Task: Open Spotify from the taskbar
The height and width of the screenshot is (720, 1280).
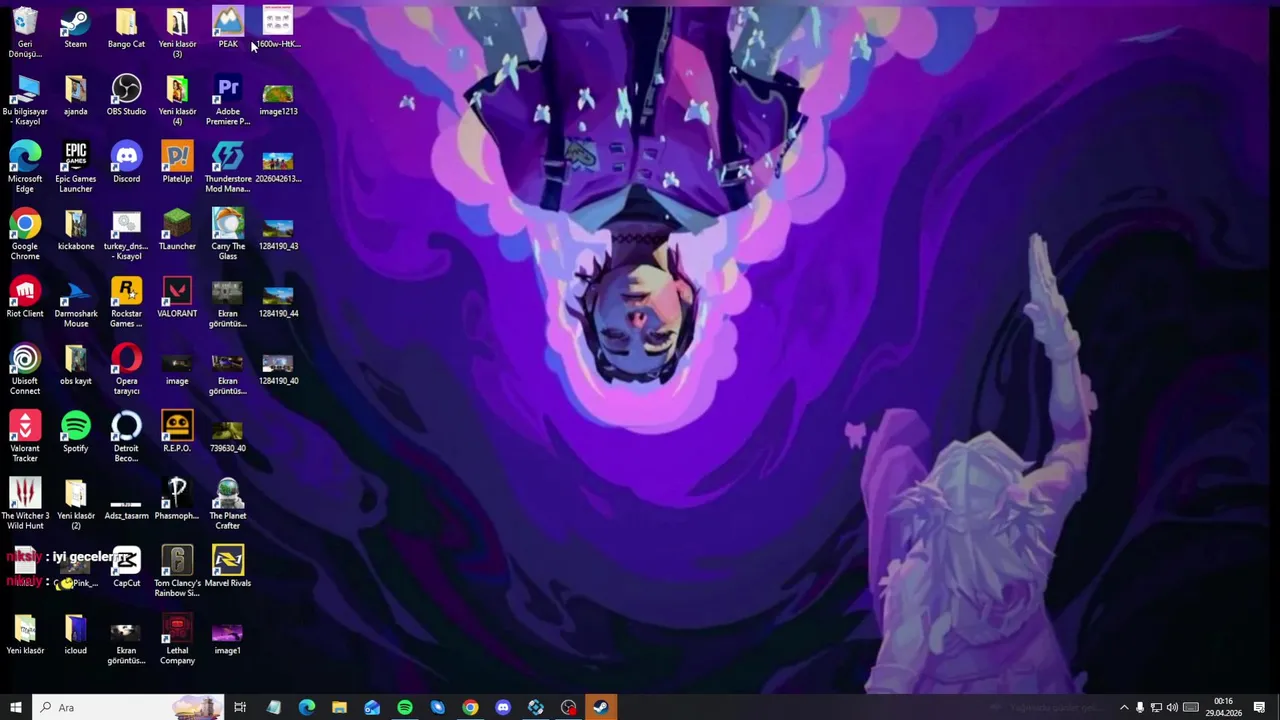Action: click(405, 707)
